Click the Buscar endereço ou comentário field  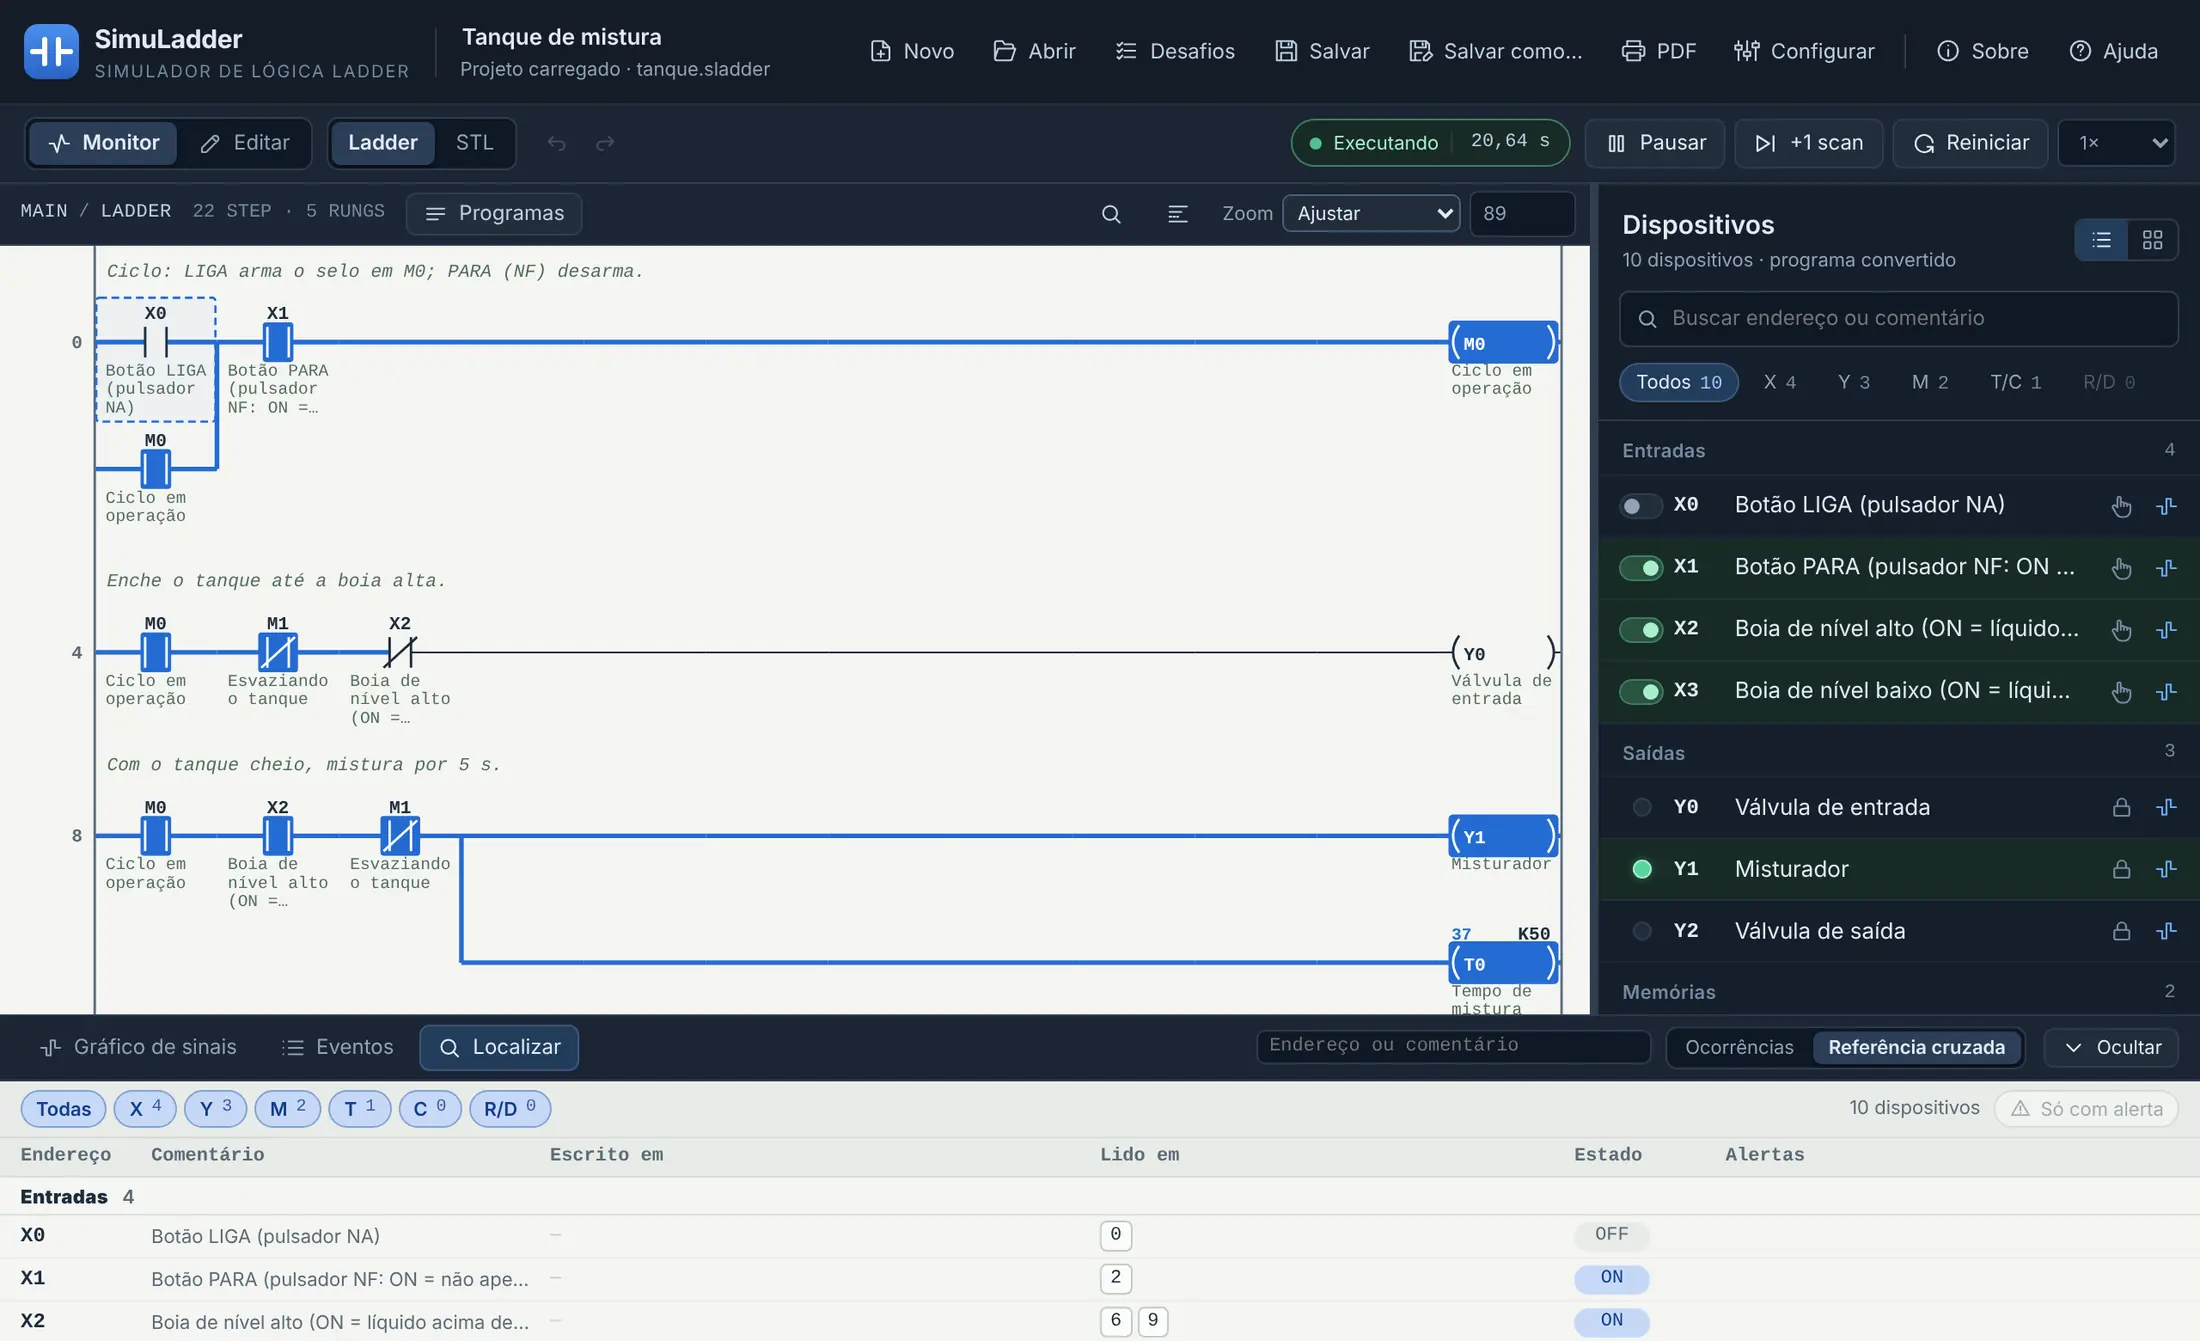pyautogui.click(x=1898, y=319)
